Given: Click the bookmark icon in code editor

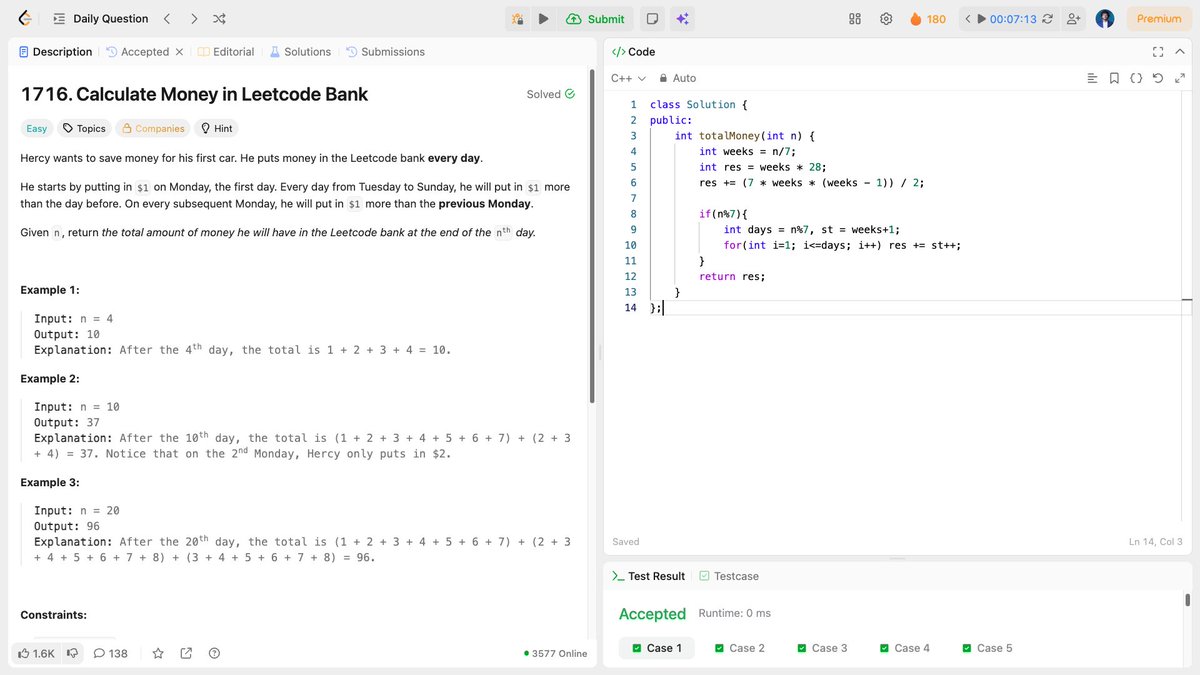Looking at the screenshot, I should 1114,78.
